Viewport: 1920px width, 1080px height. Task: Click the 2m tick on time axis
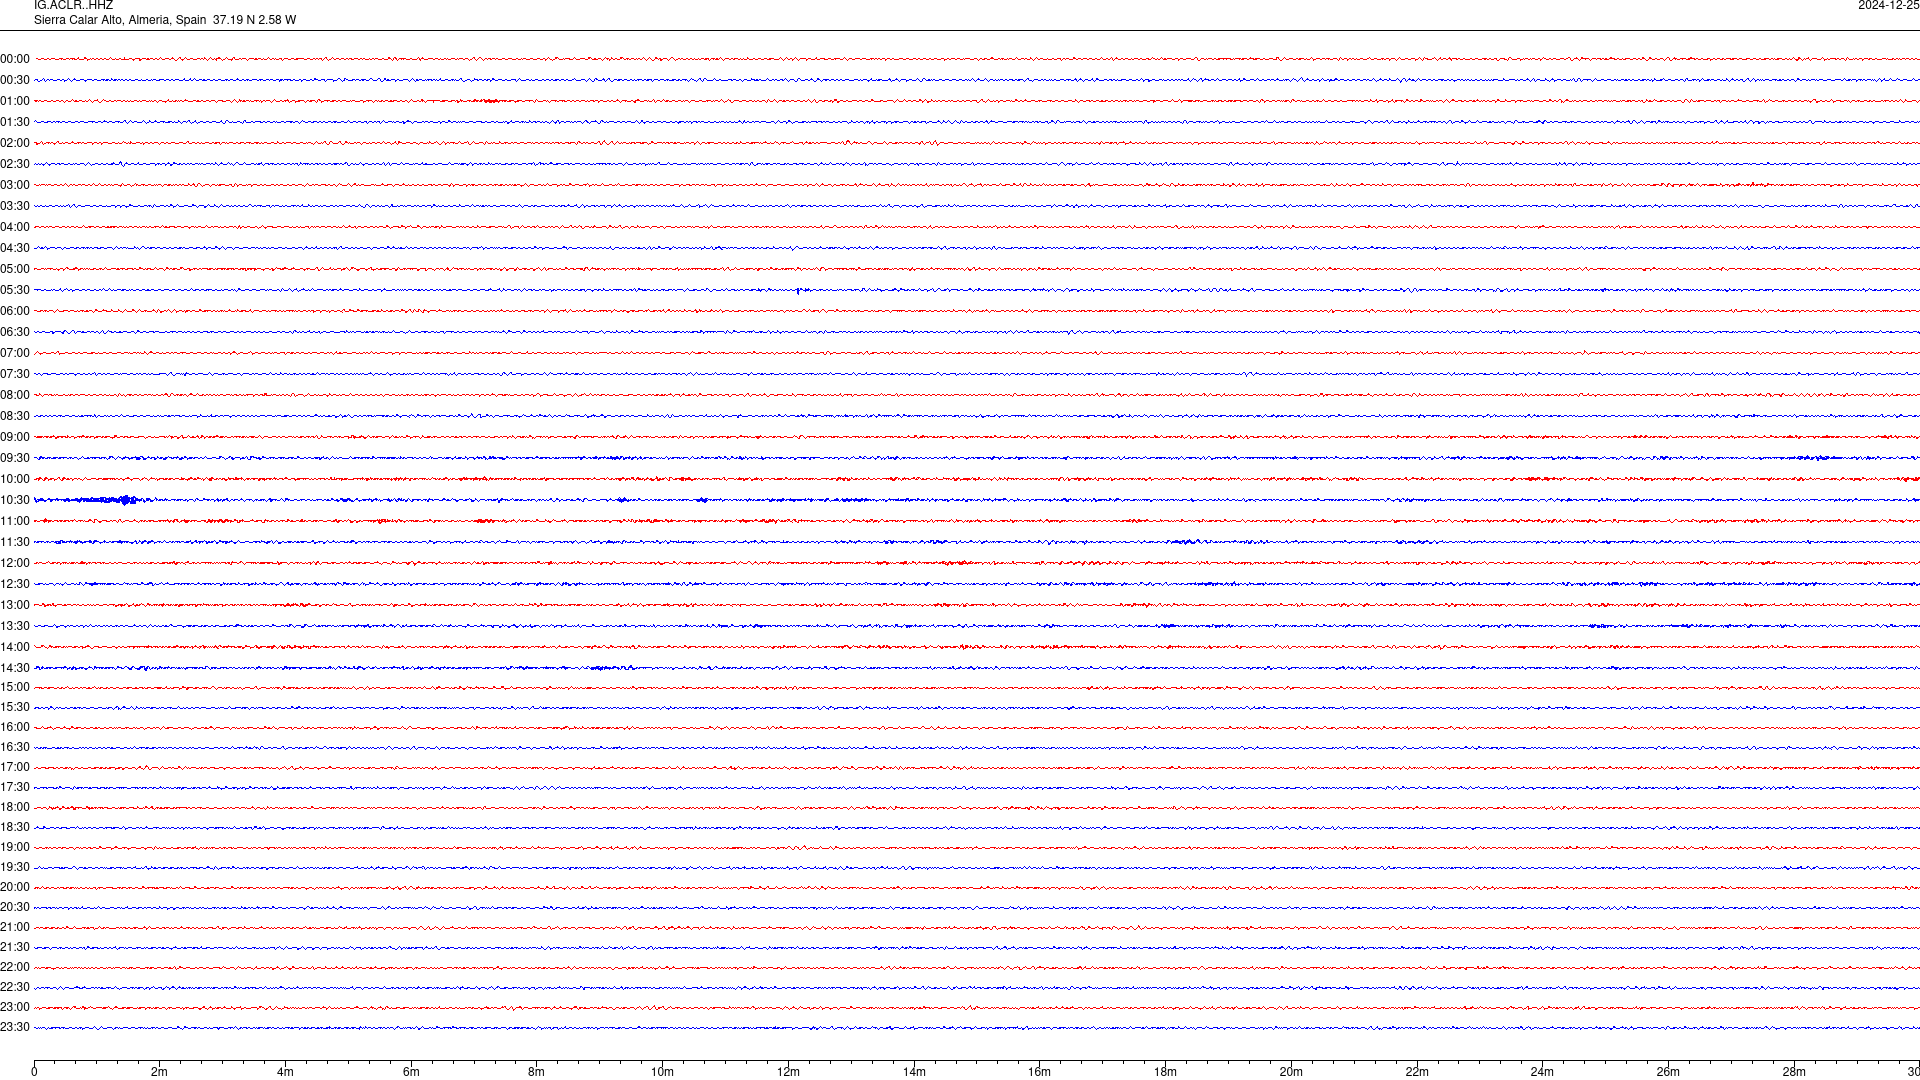pos(160,1072)
